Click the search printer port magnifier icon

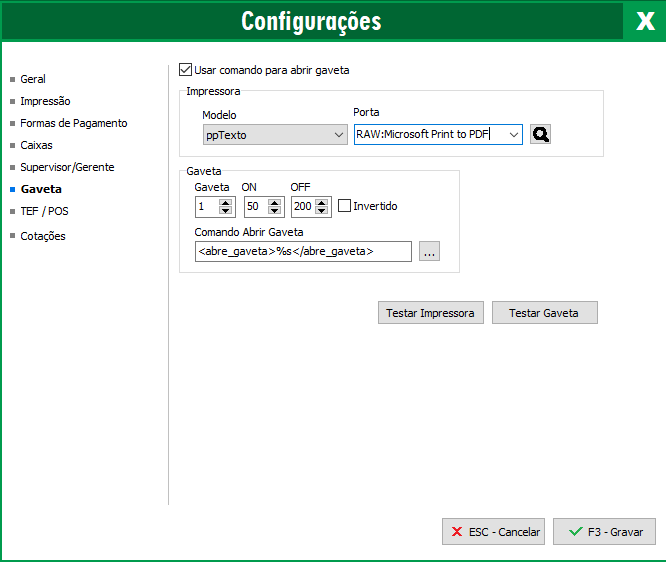click(x=541, y=135)
